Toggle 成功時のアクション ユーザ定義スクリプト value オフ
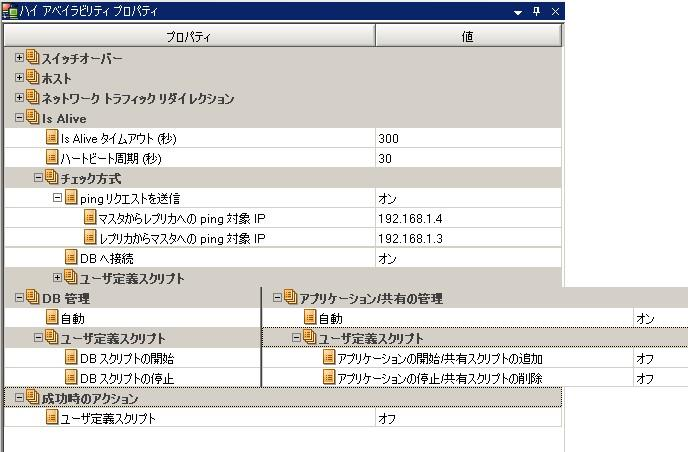This screenshot has height=452, width=688. [x=468, y=418]
